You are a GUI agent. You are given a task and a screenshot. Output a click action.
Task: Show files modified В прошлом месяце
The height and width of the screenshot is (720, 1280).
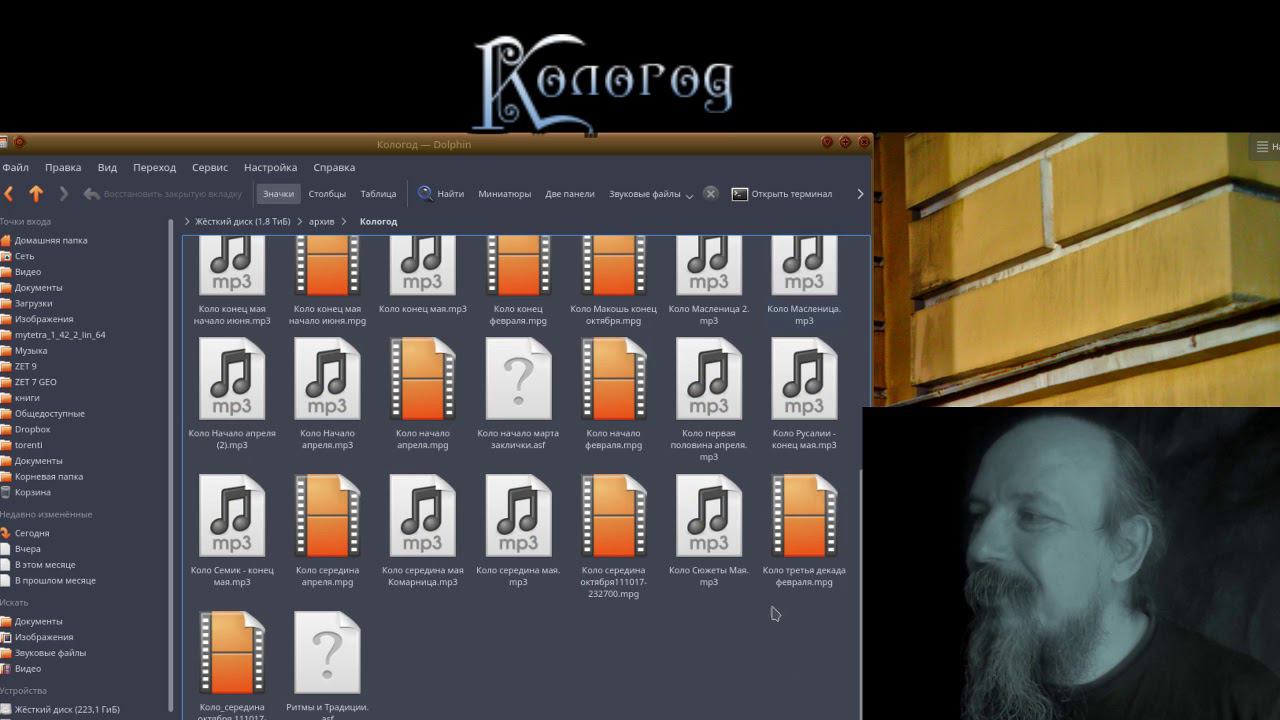coord(54,580)
